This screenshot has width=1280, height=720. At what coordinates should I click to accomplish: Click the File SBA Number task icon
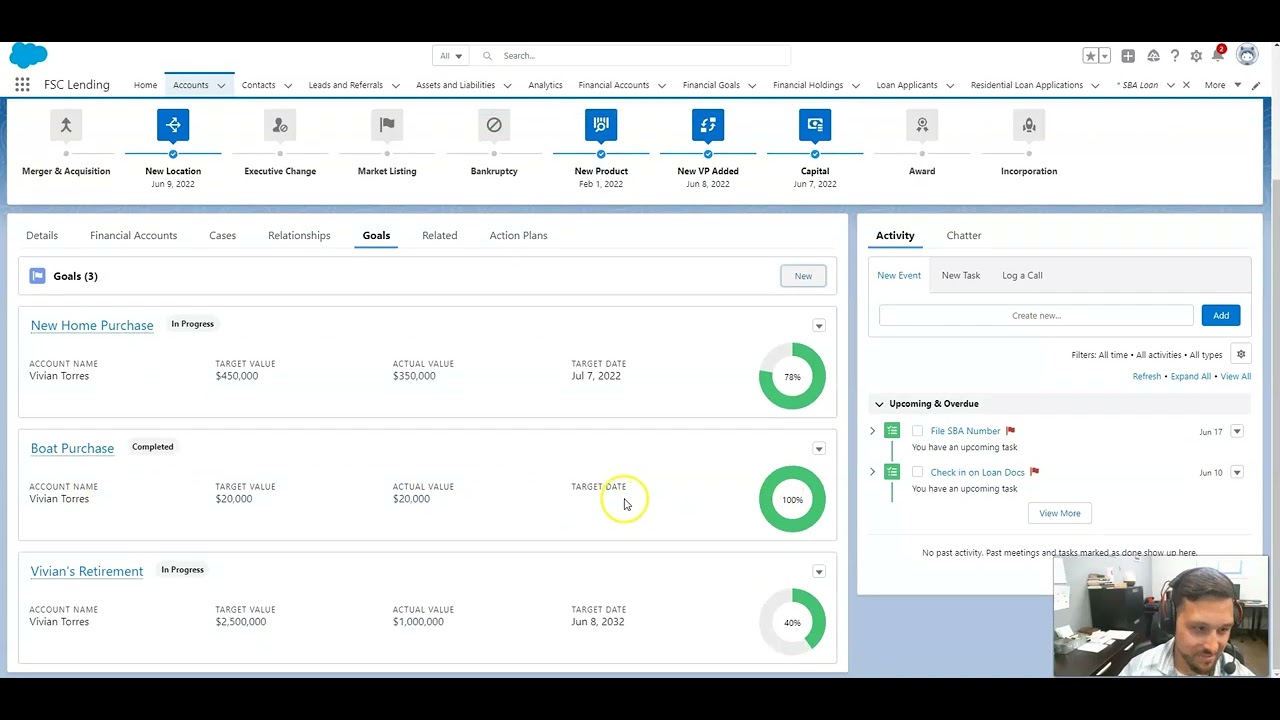[x=892, y=431]
